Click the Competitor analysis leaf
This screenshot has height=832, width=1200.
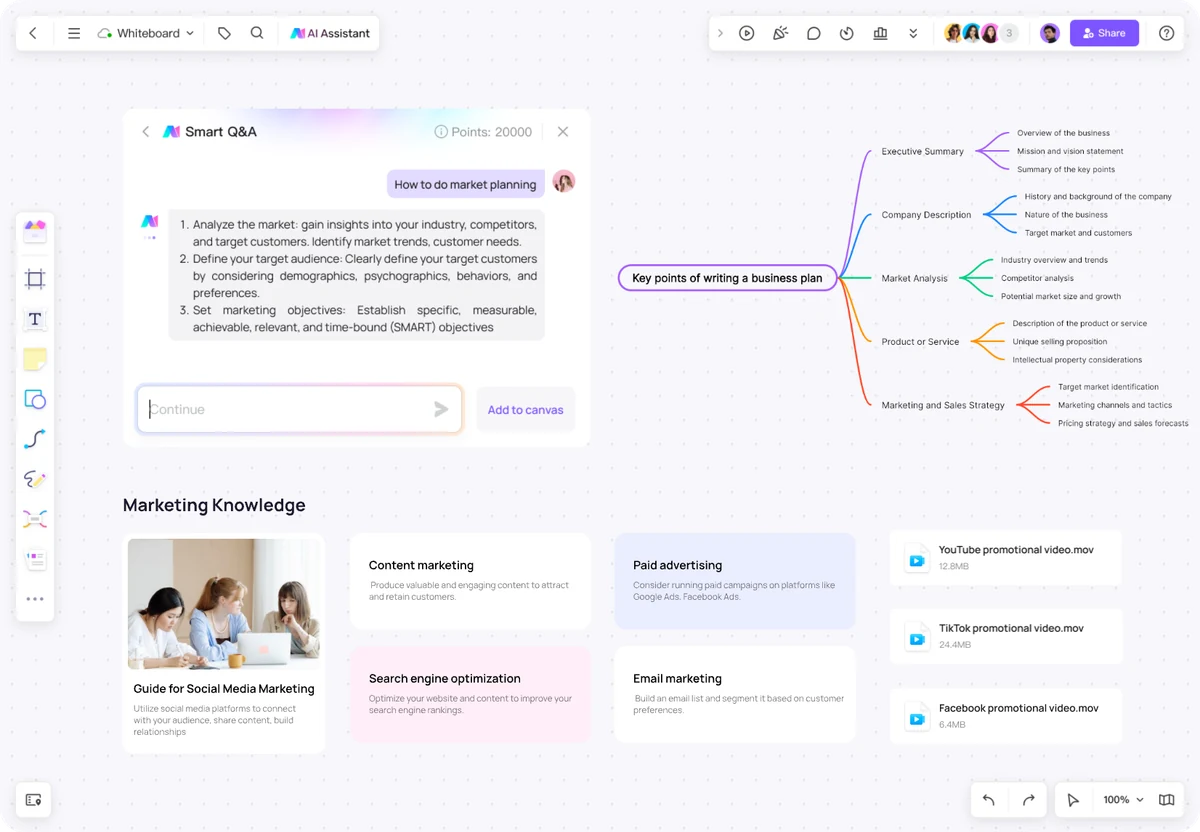[x=1037, y=278]
